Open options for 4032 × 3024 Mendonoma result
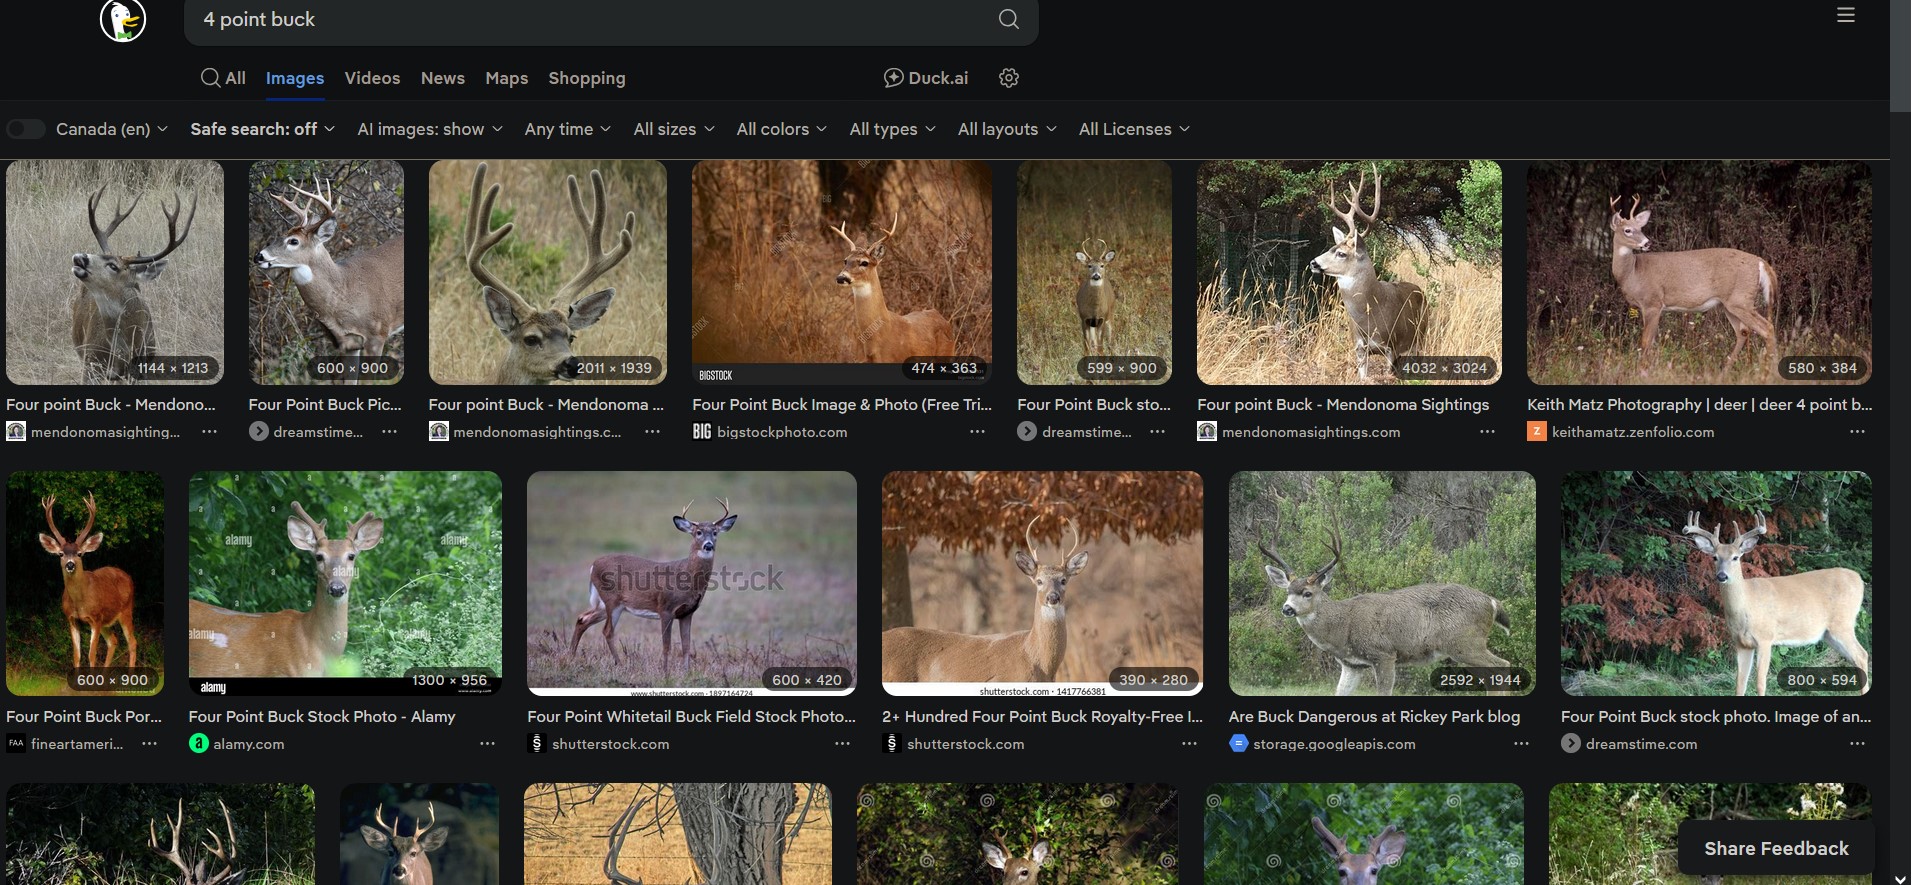The image size is (1920, 885). point(1487,432)
